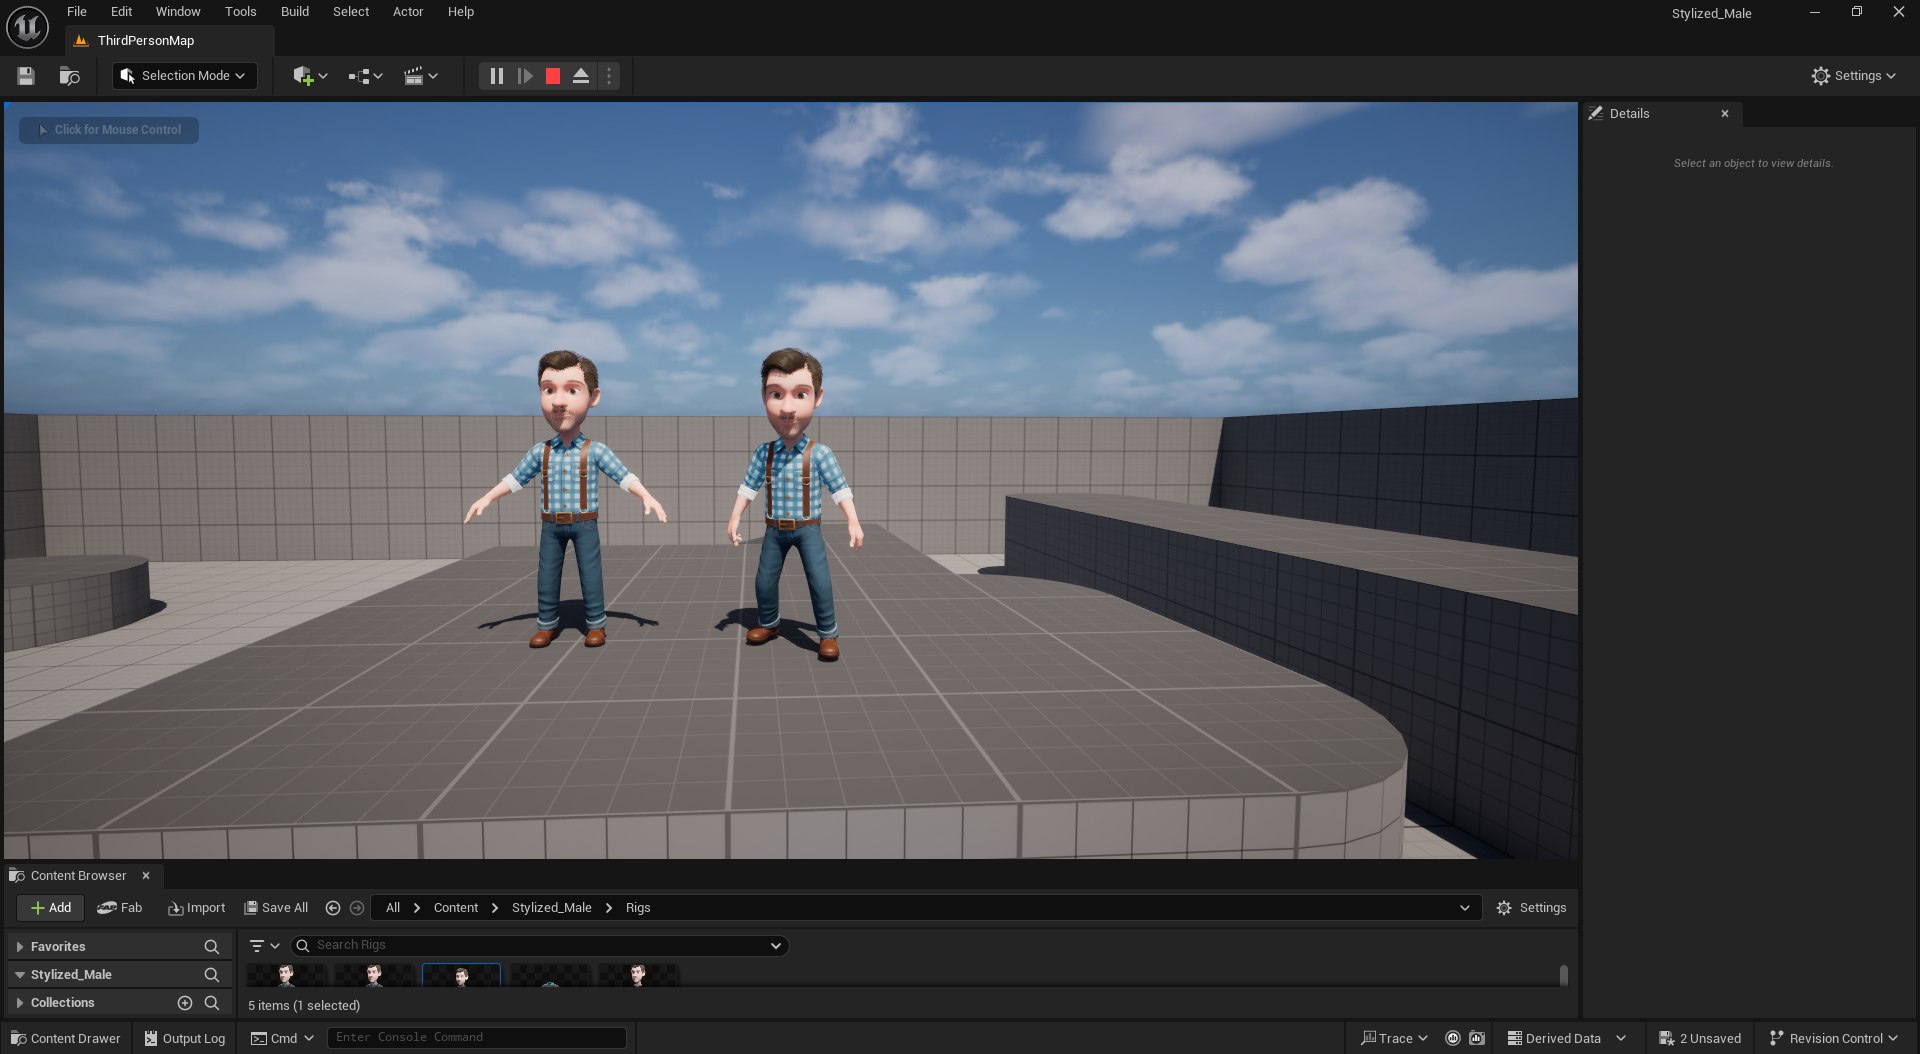Click the Enter Console Command field
1920x1054 pixels.
tap(477, 1038)
